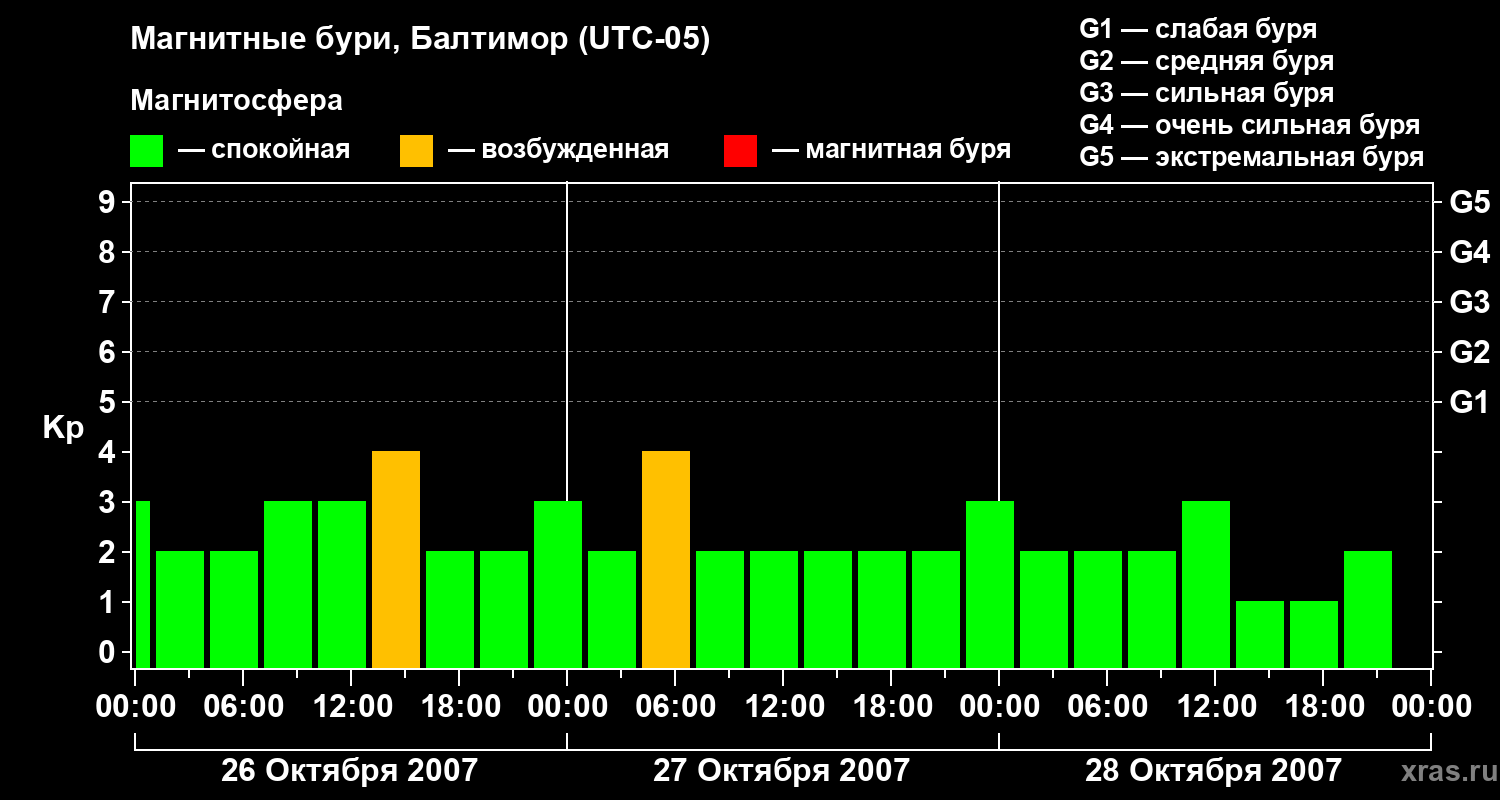Open the xras.ru watermark link
The width and height of the screenshot is (1500, 800).
(x=1444, y=771)
